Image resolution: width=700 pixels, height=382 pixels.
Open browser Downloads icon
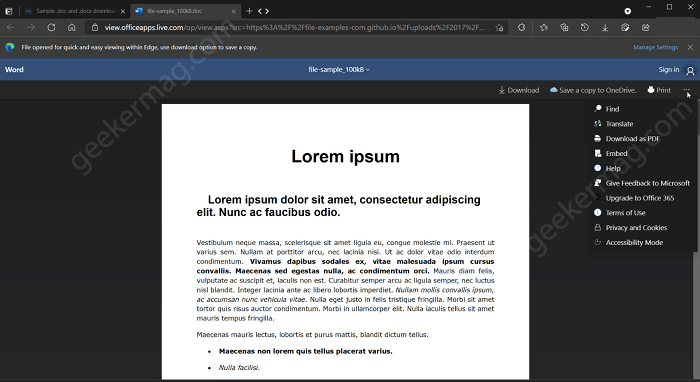click(605, 28)
